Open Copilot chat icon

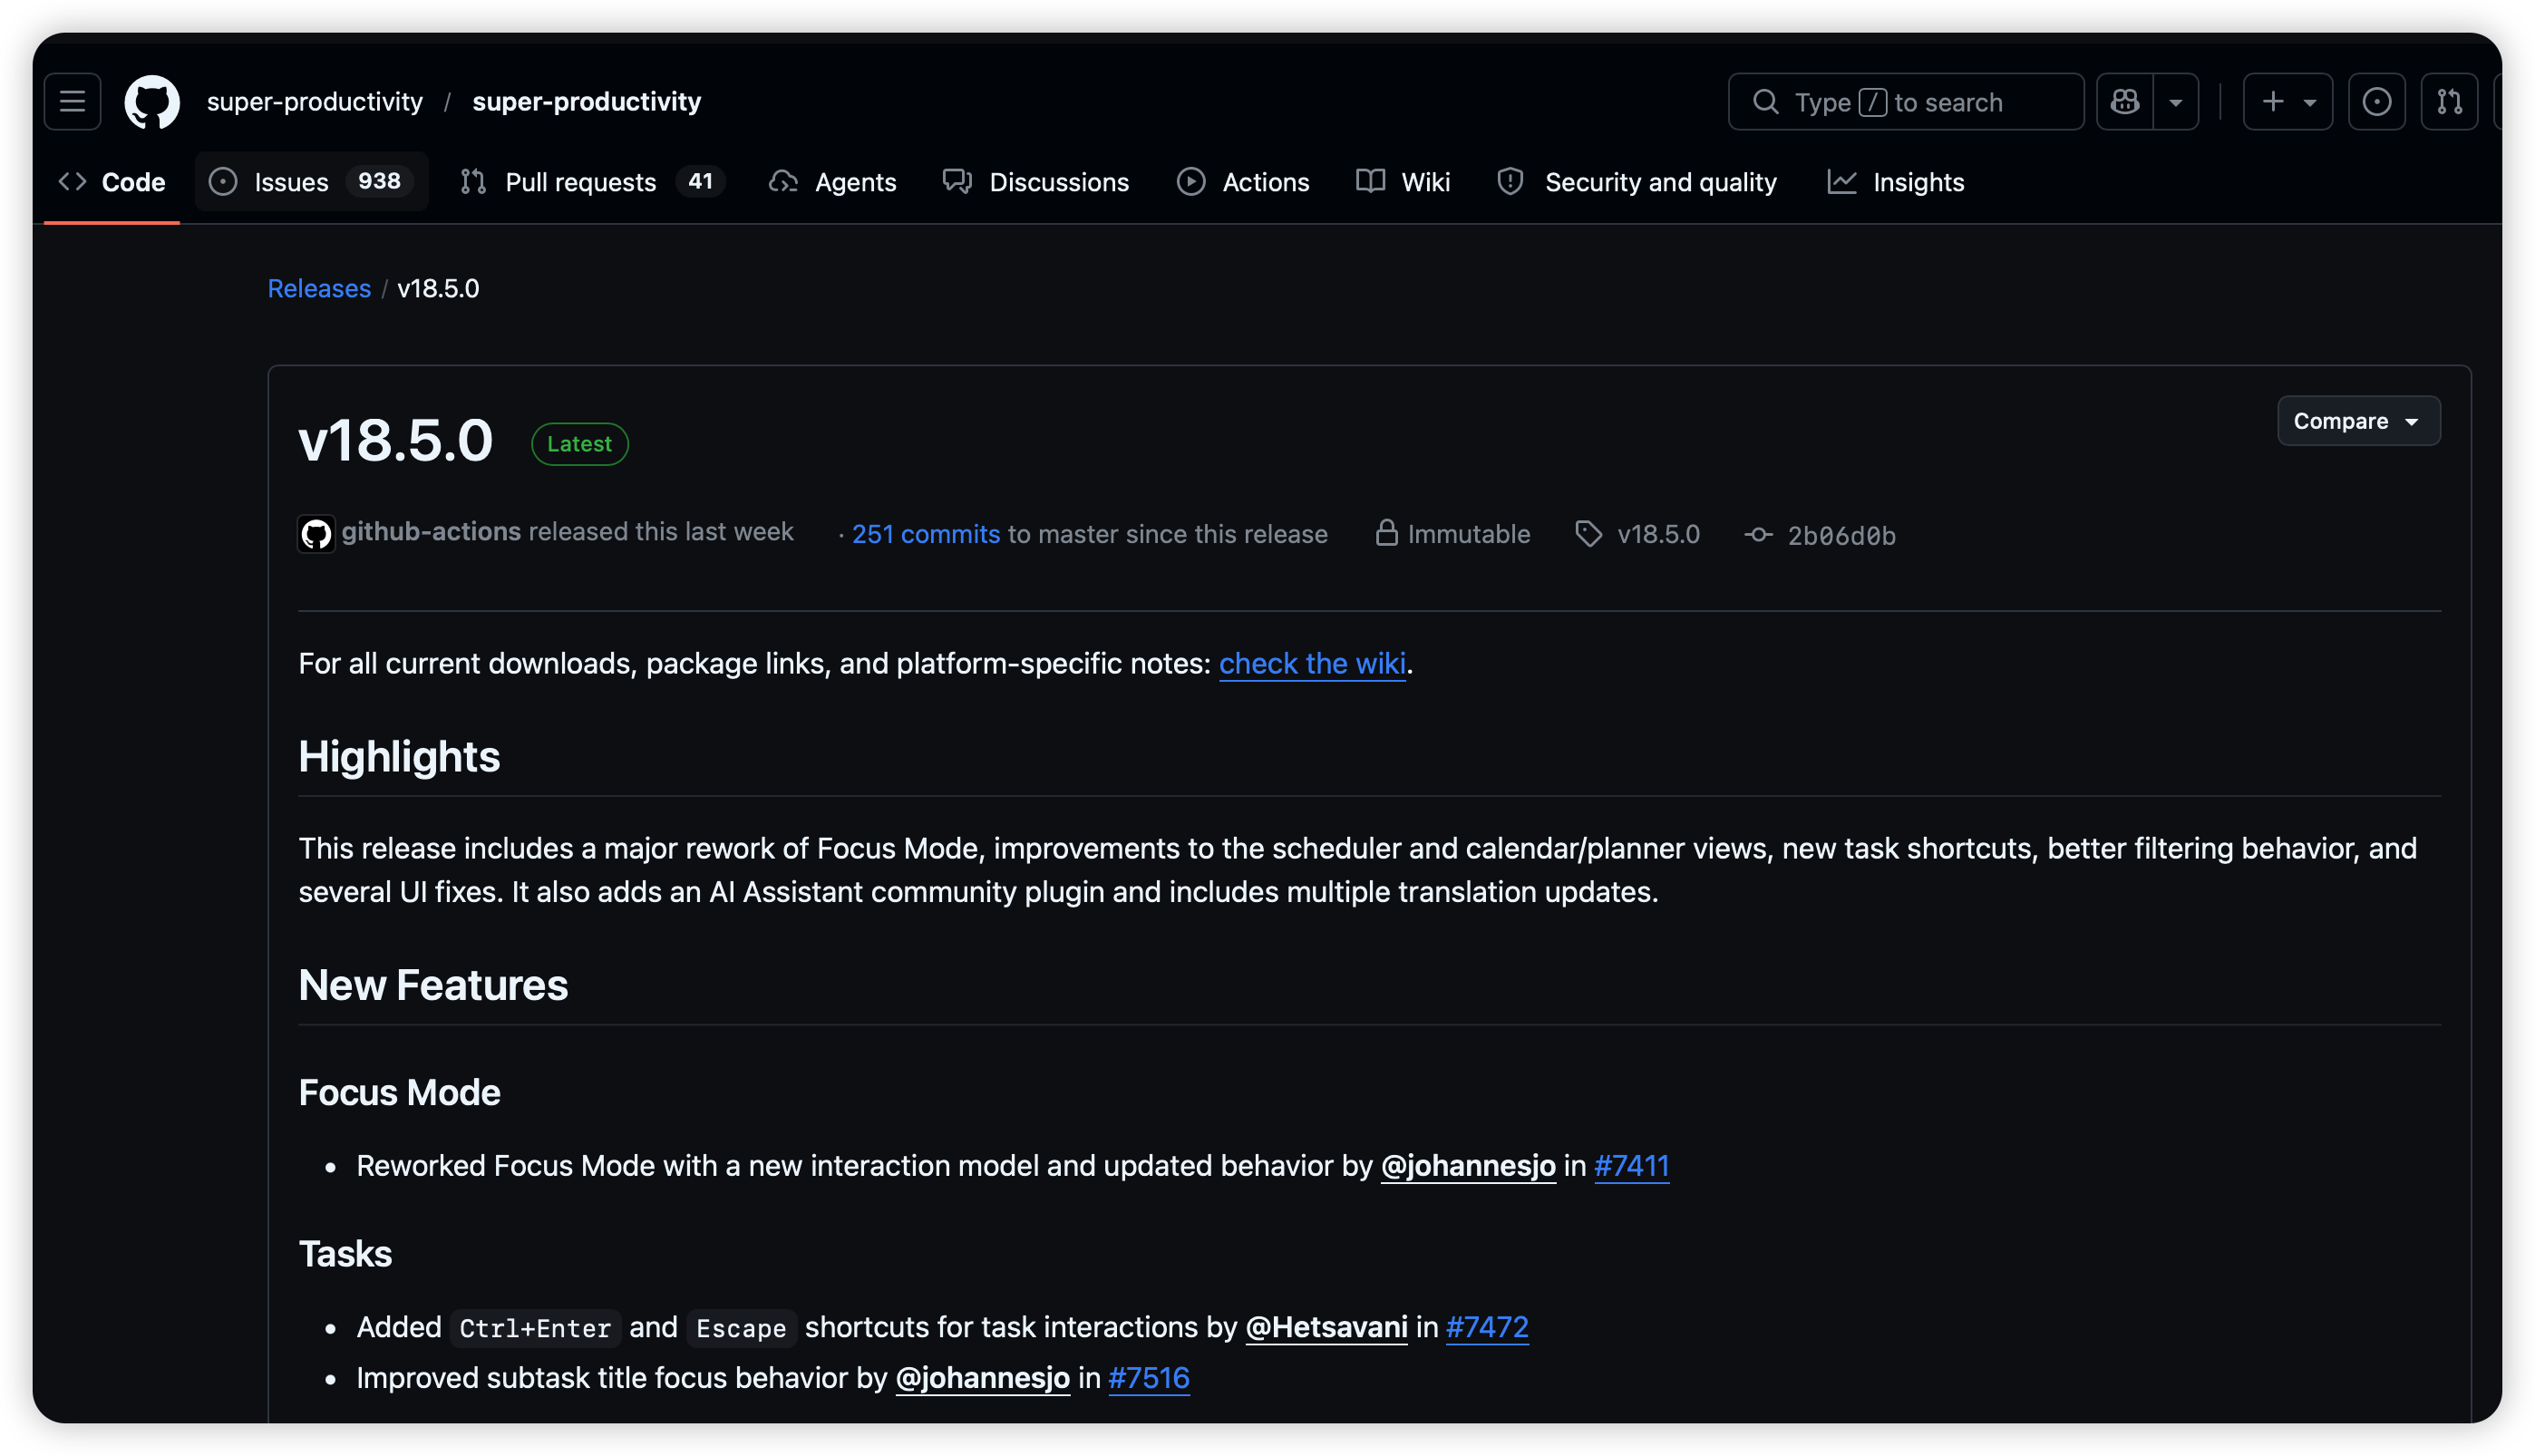point(2125,101)
